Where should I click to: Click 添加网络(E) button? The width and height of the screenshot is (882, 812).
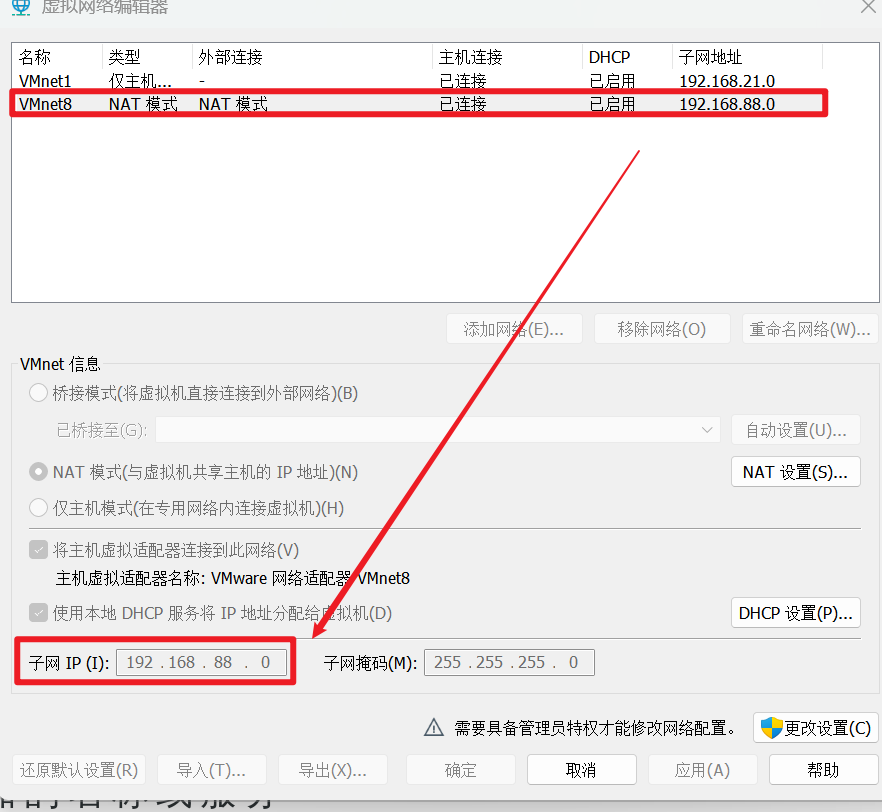pos(514,329)
